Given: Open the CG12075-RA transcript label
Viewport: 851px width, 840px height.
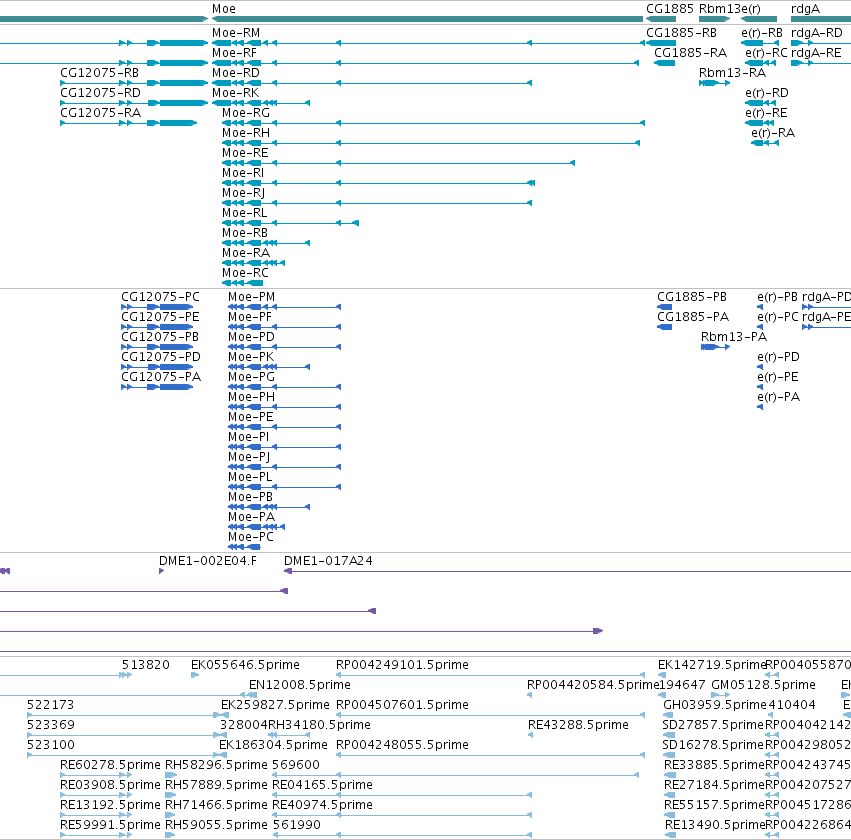Looking at the screenshot, I should (100, 113).
